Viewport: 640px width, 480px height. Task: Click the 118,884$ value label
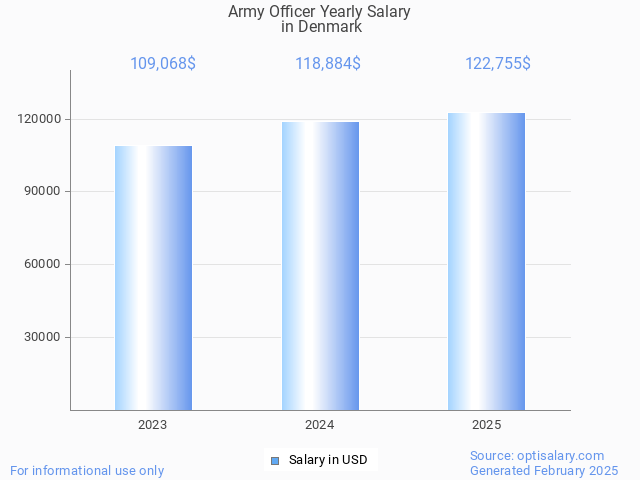[328, 64]
